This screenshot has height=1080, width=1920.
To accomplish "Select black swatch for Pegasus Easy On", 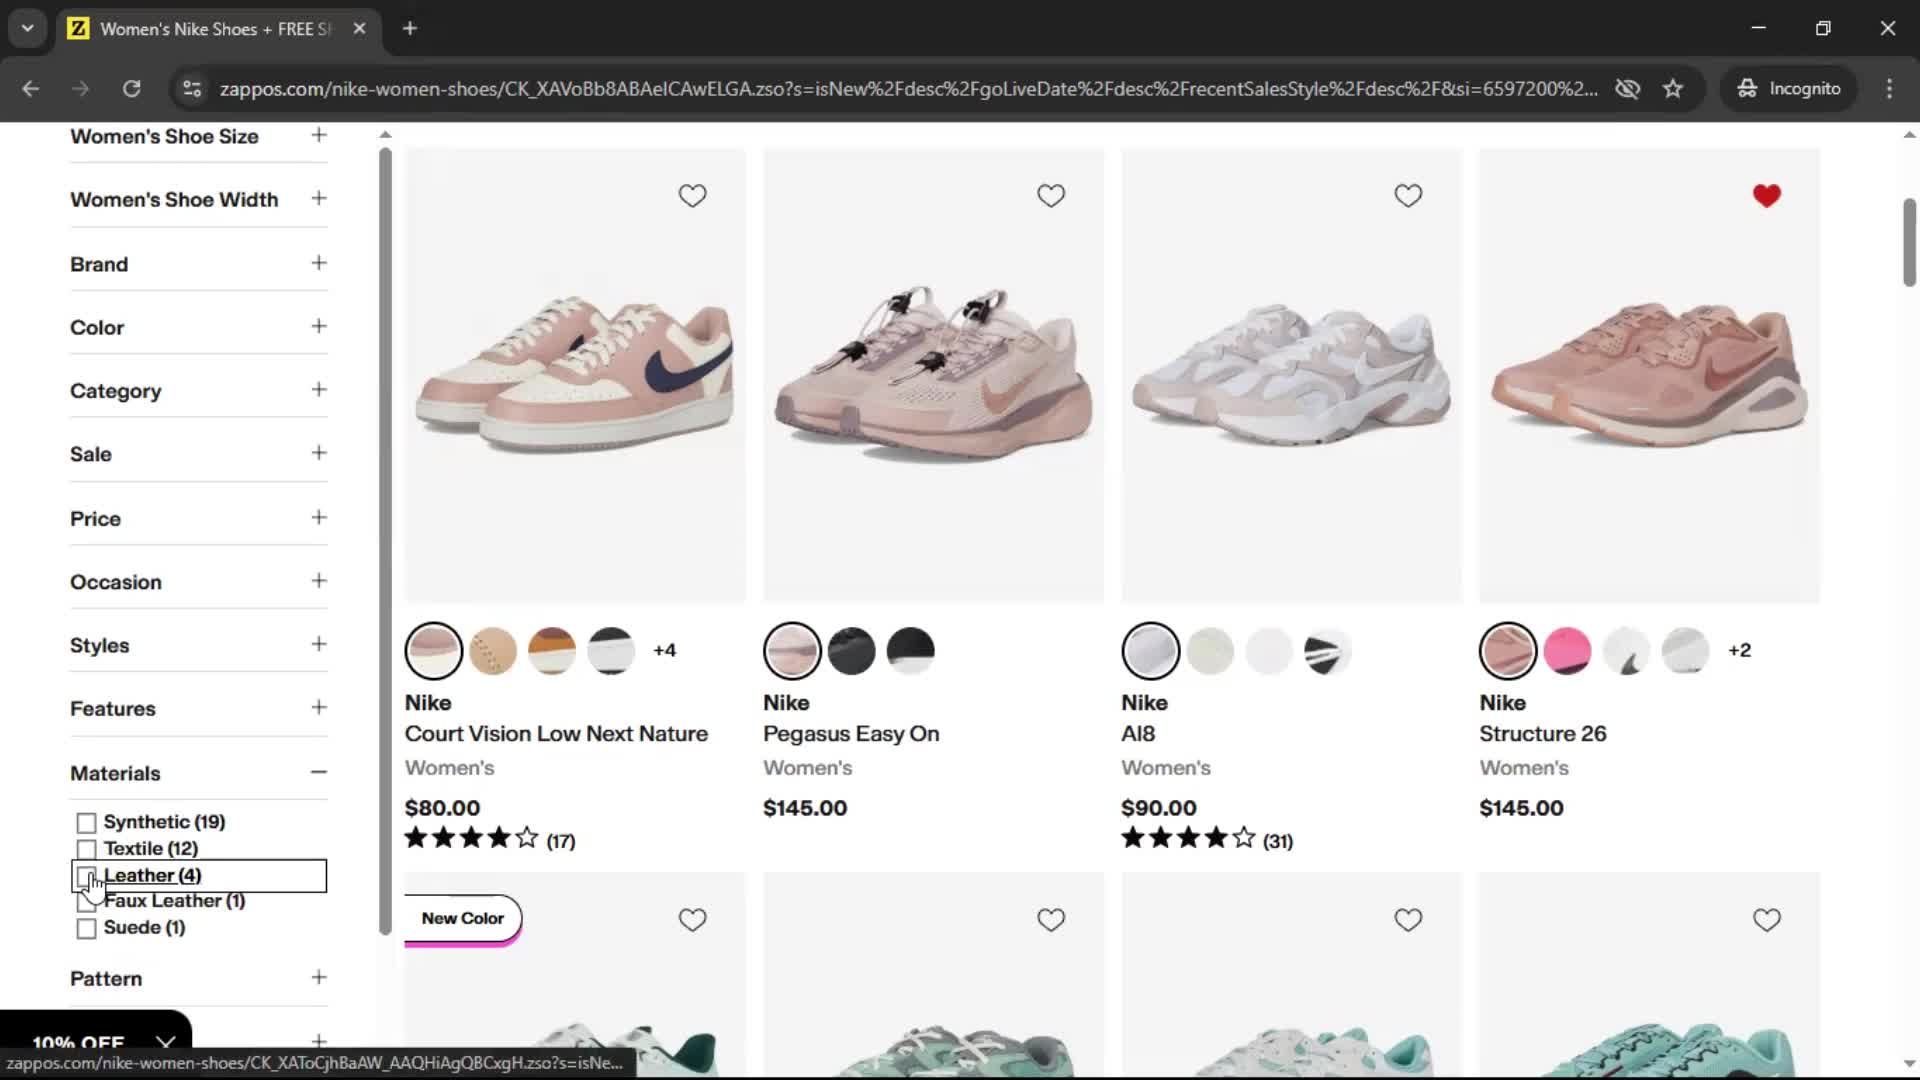I will [910, 650].
